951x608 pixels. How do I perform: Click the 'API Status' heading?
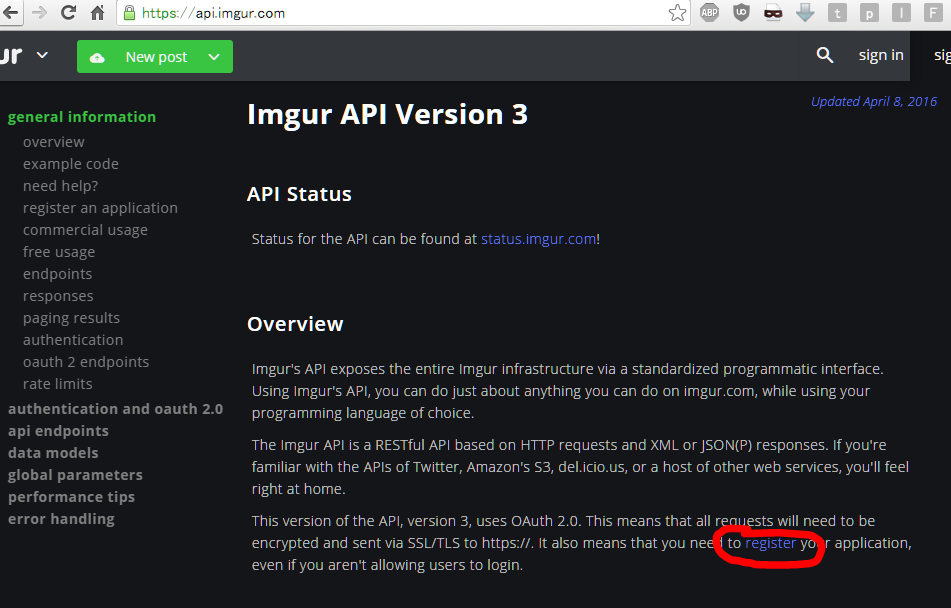[299, 194]
